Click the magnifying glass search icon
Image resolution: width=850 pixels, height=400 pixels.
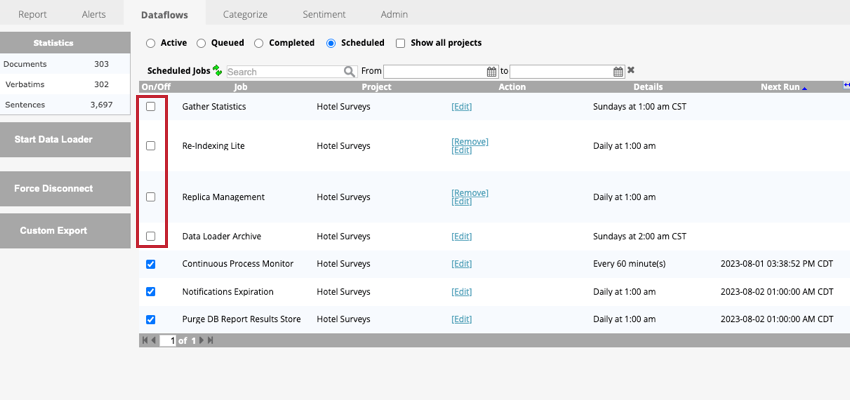click(349, 72)
